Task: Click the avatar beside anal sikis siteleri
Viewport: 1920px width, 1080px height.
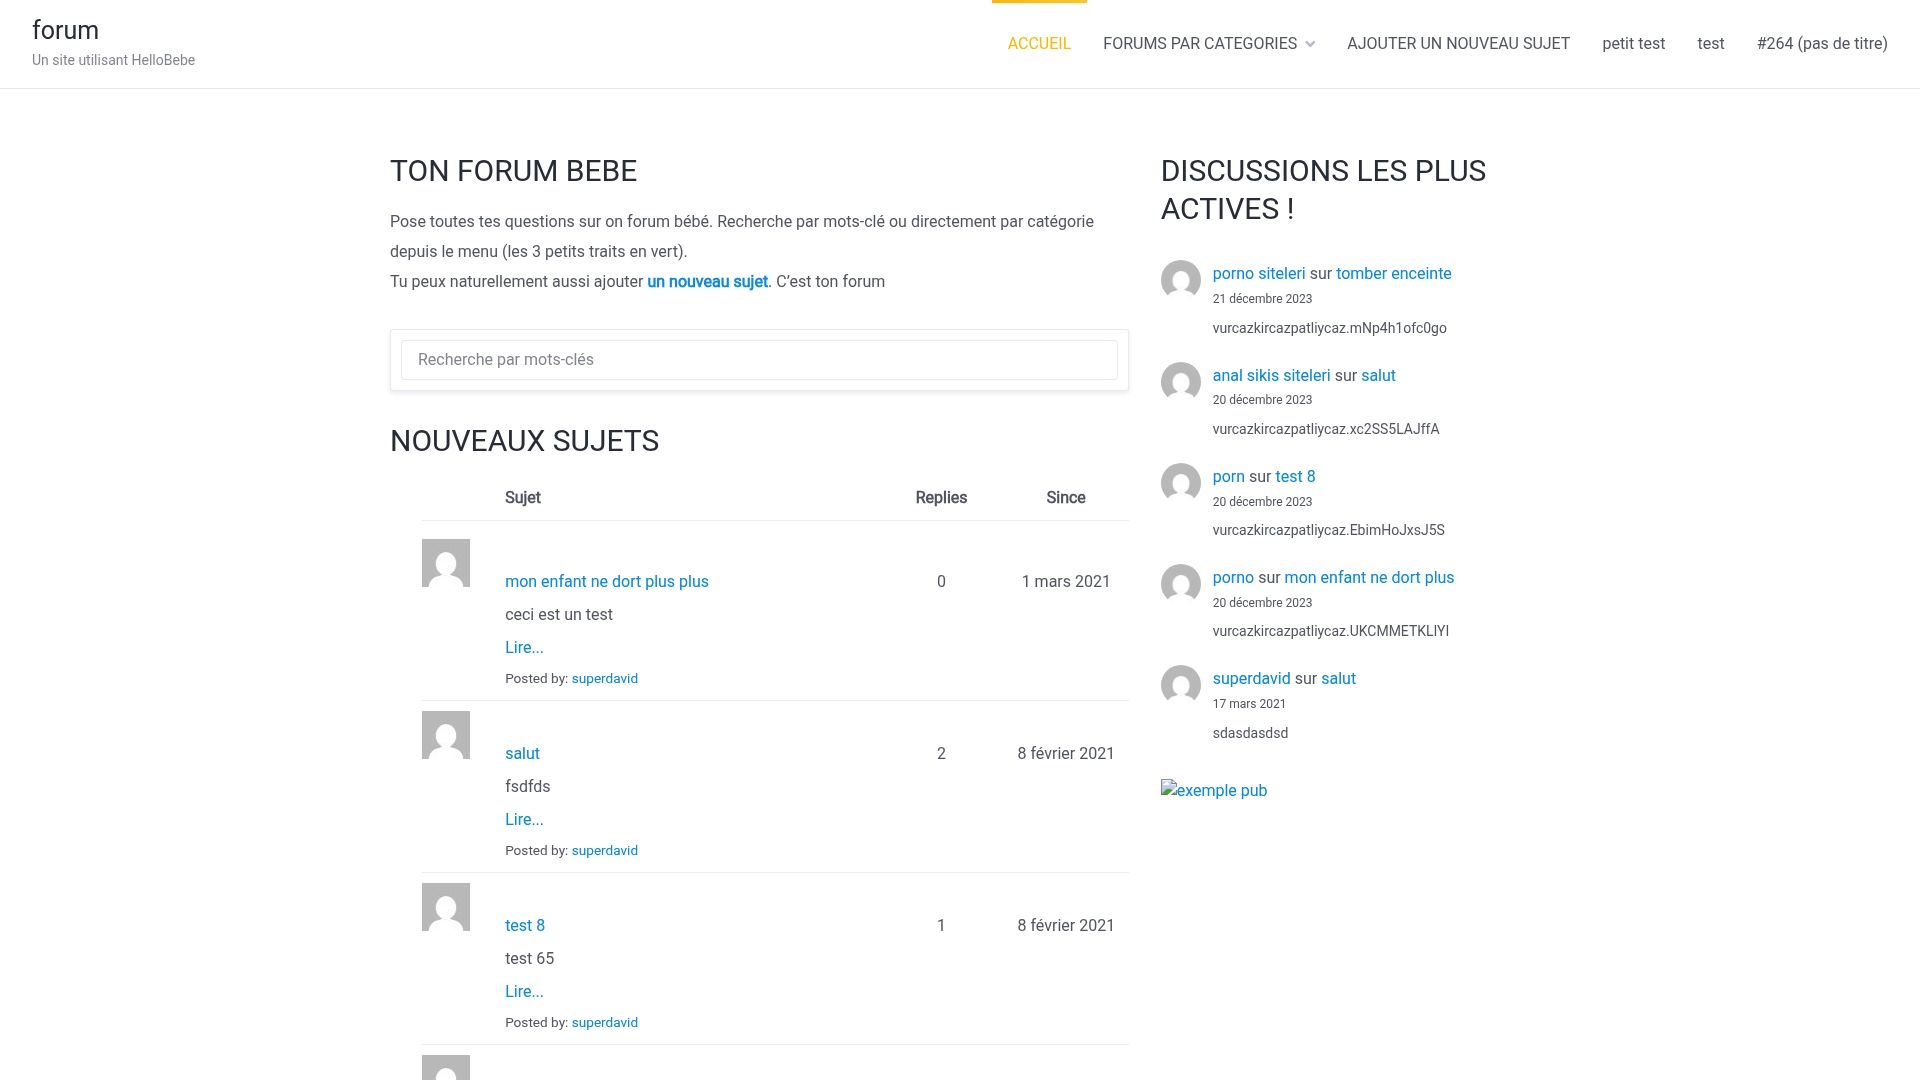Action: point(1181,382)
